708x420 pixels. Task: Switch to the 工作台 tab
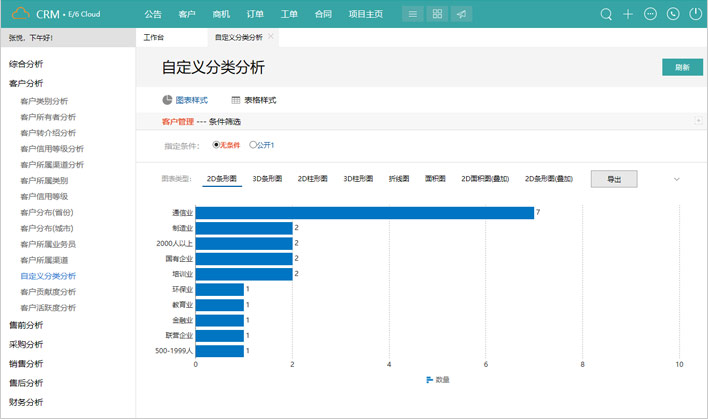click(x=155, y=37)
